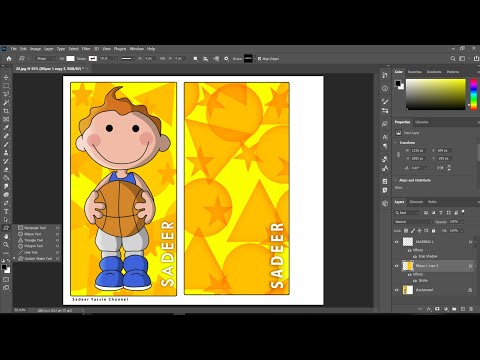Screen dimensions: 480x360
Task: Open the Shape tool mode dropdown
Action: 45,59
